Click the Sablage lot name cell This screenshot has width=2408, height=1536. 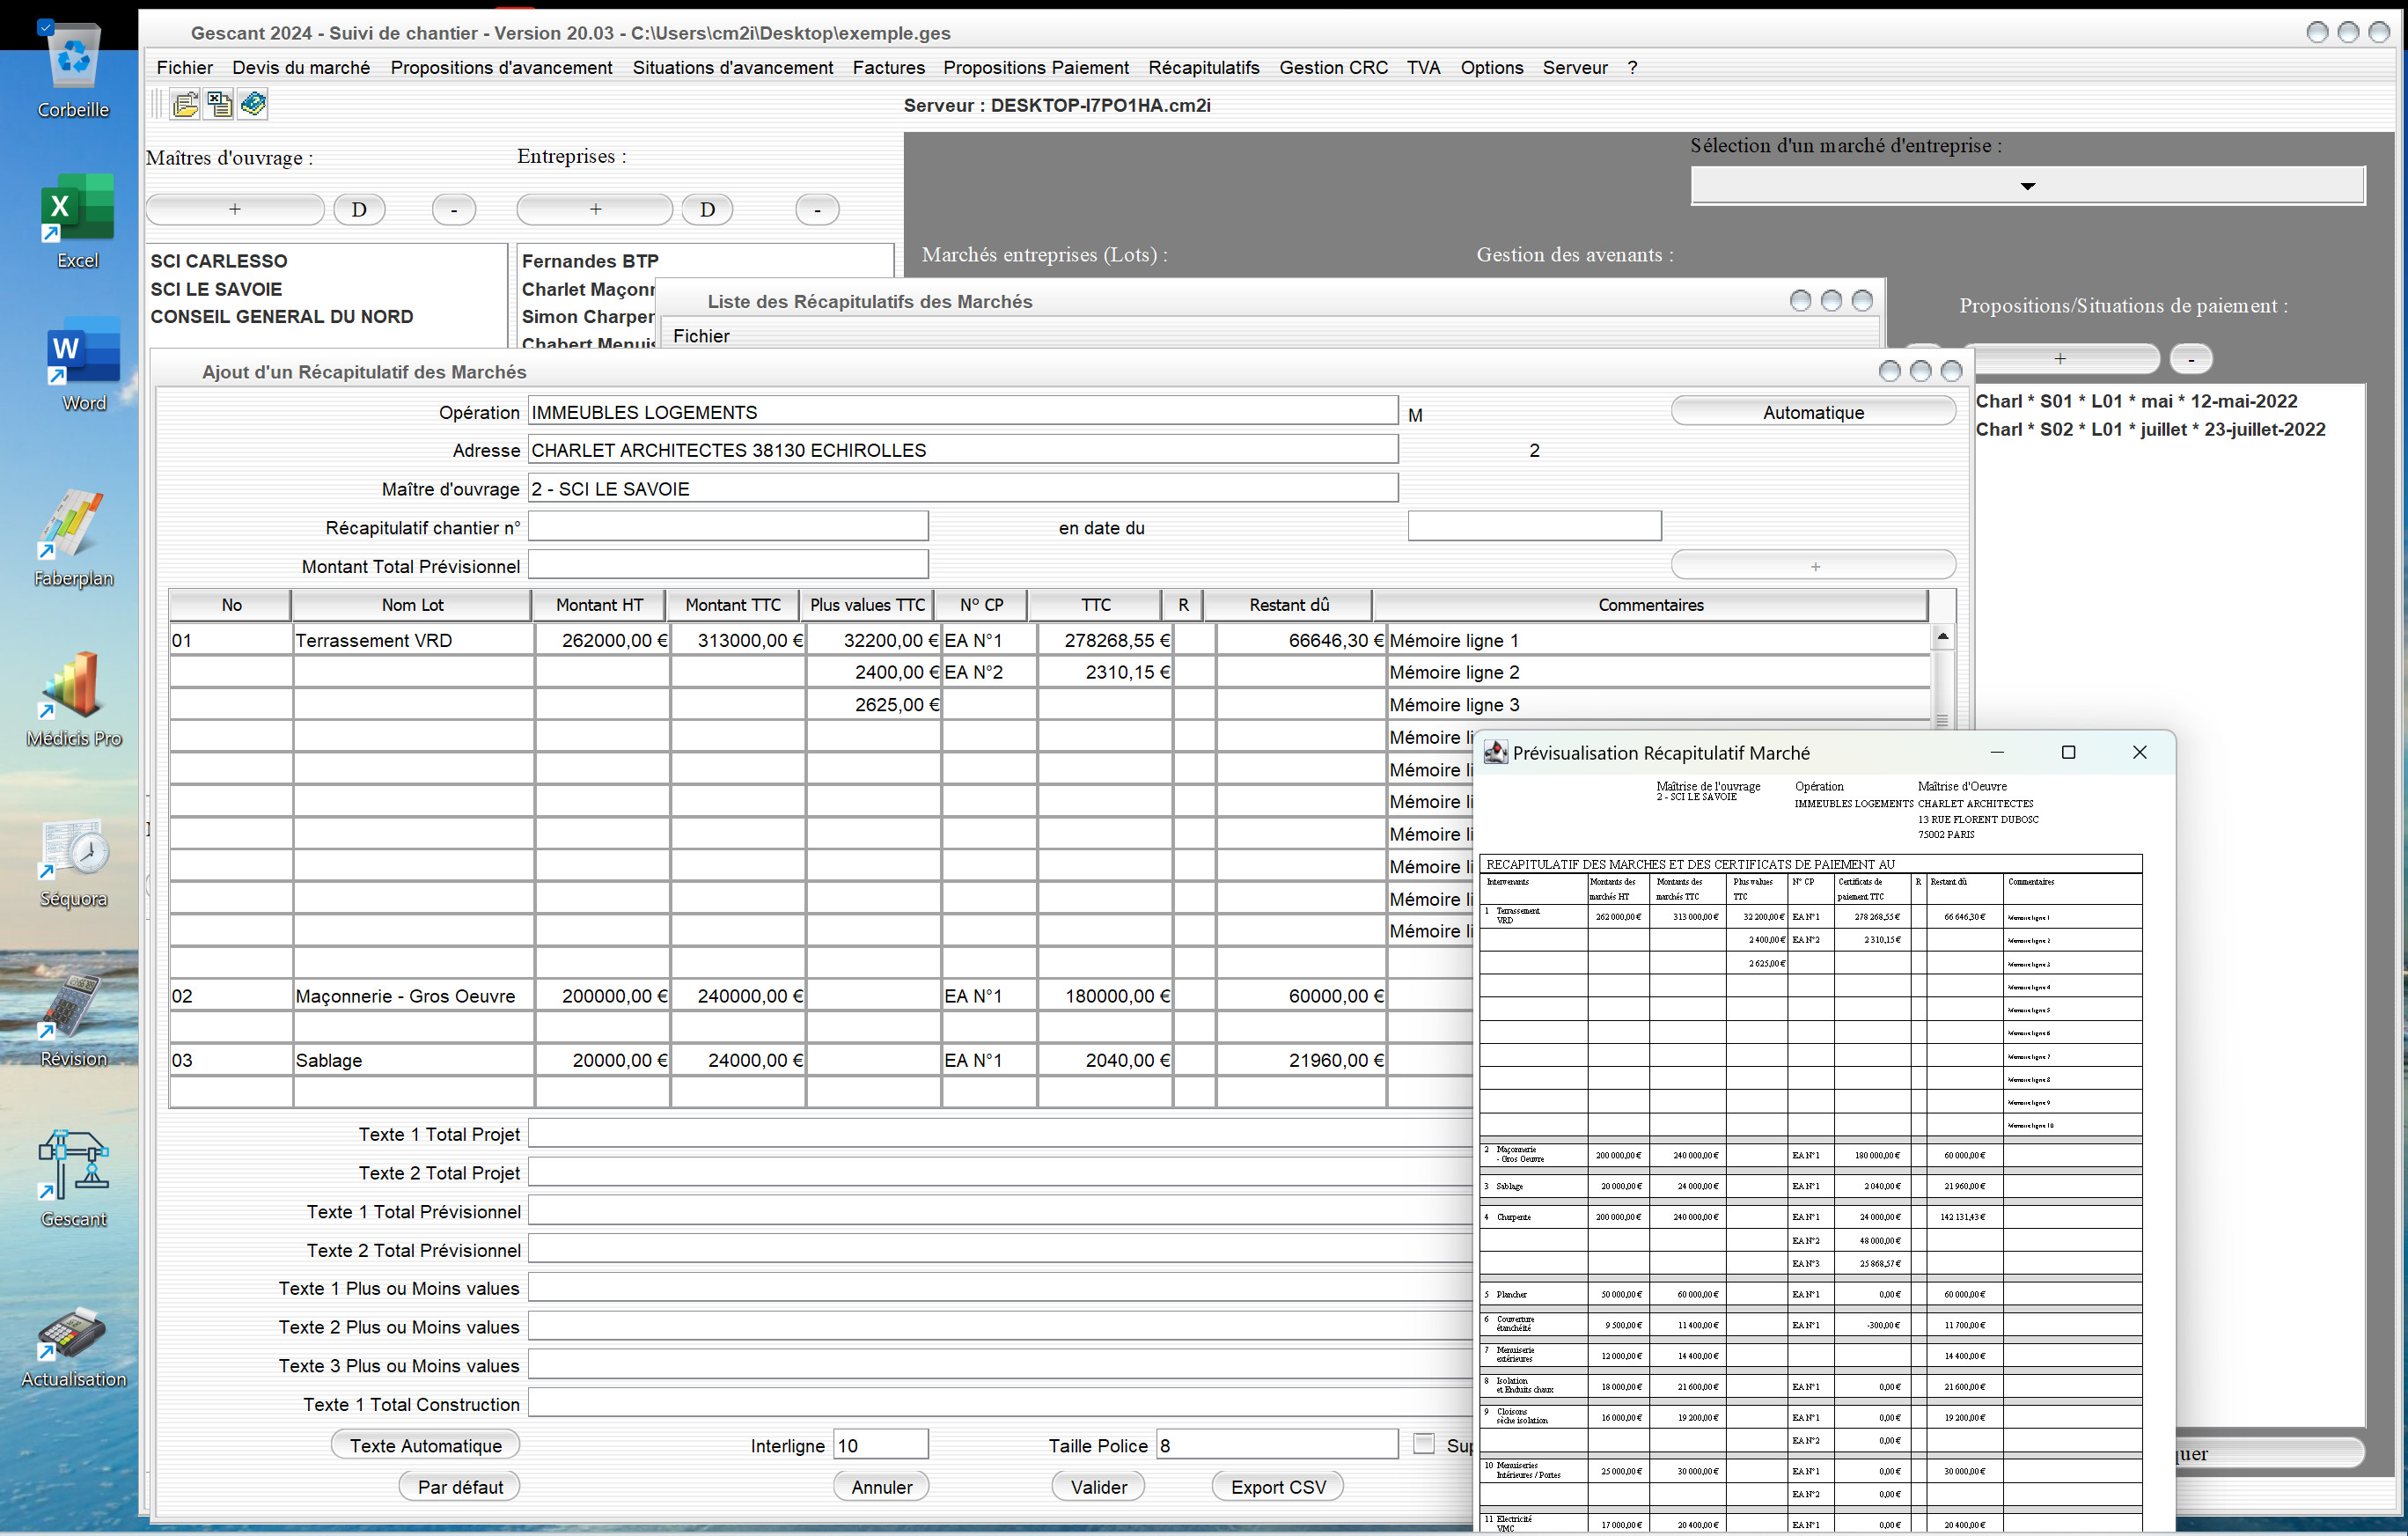[x=413, y=1060]
